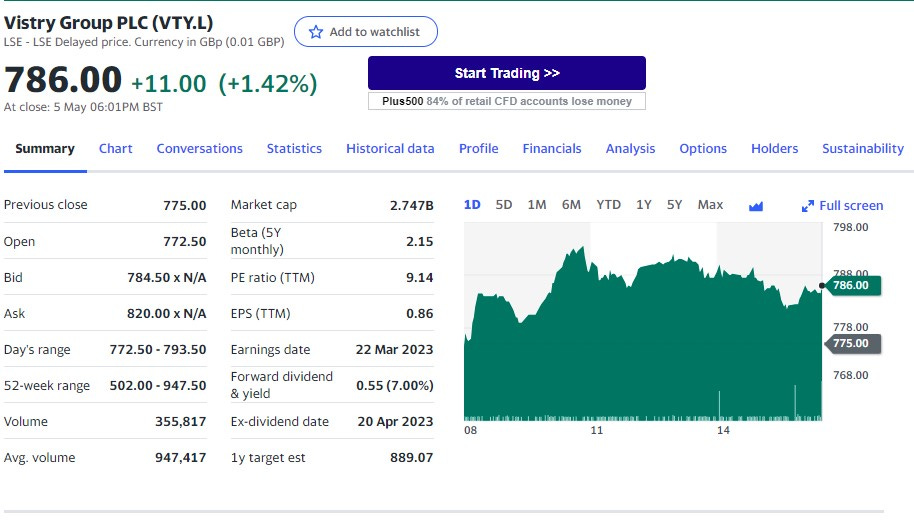
Task: Click the At close 5 May timestamp
Action: coord(83,107)
